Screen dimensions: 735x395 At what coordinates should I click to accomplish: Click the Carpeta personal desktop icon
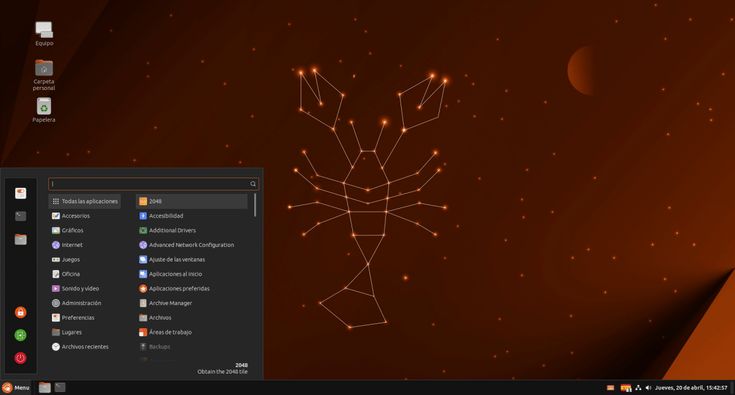pyautogui.click(x=44, y=75)
